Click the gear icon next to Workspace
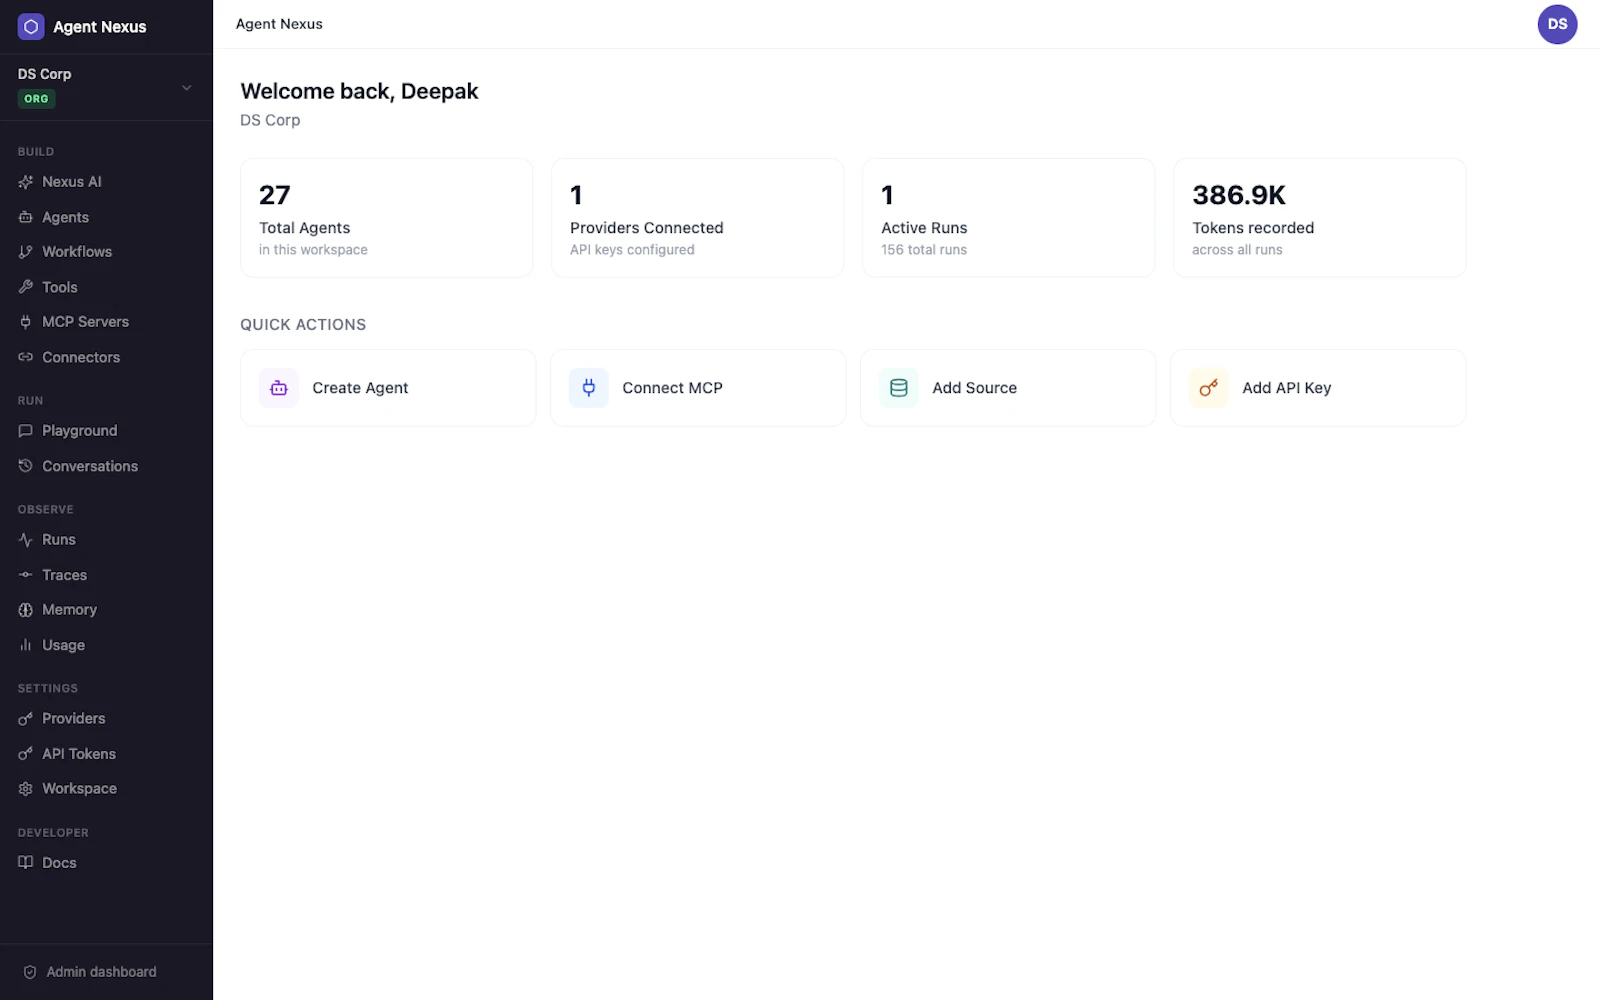The height and width of the screenshot is (1000, 1600). coord(26,789)
